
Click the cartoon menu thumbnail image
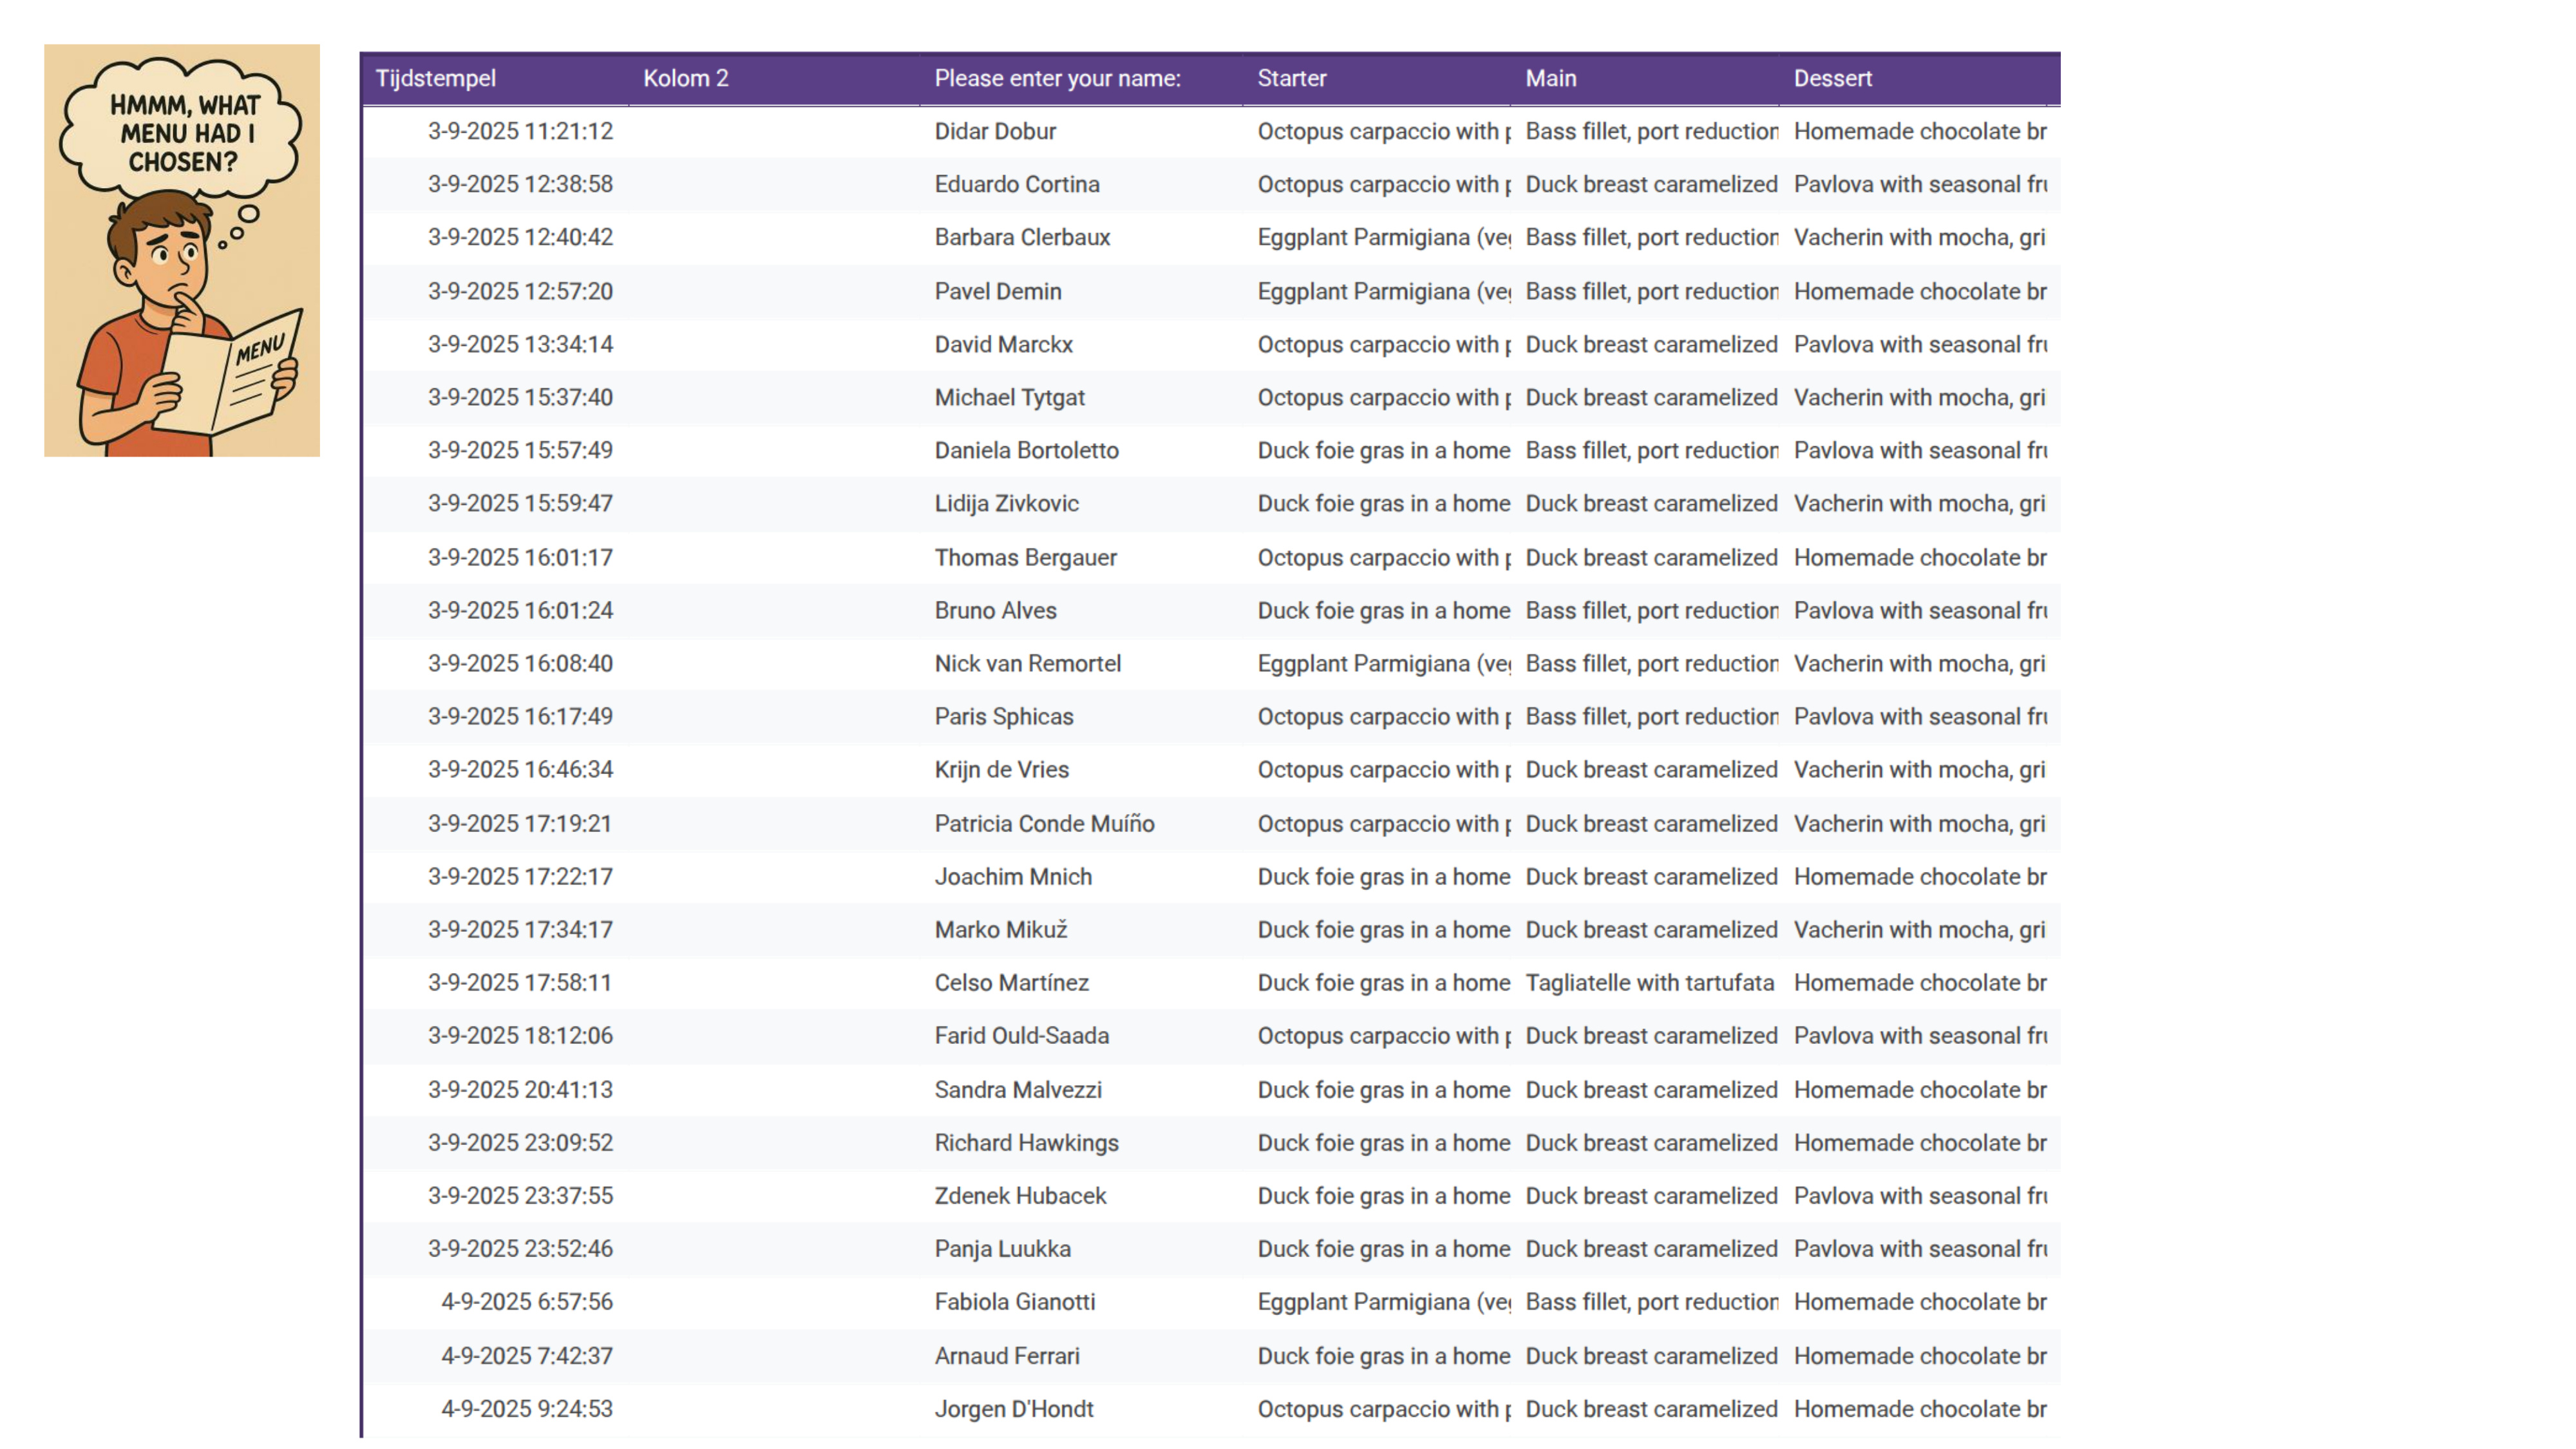point(181,250)
